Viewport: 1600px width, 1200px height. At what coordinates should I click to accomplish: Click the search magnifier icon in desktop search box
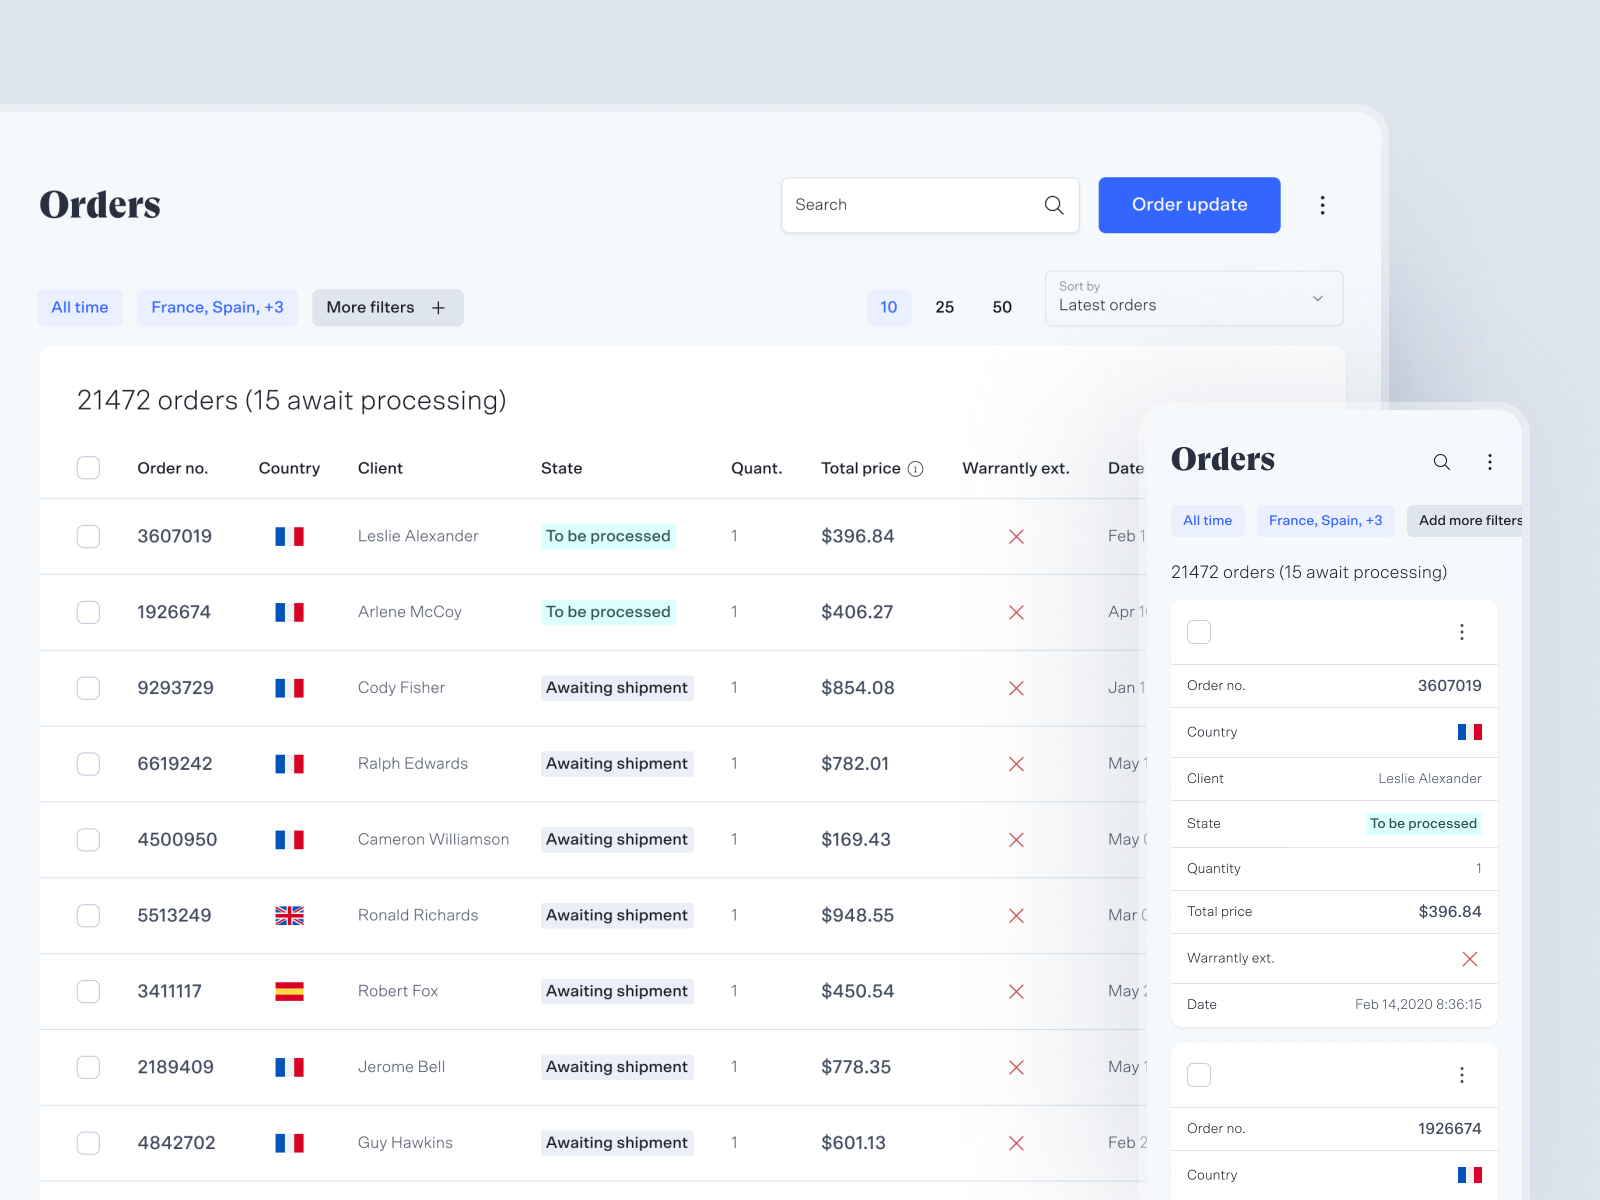pyautogui.click(x=1054, y=205)
